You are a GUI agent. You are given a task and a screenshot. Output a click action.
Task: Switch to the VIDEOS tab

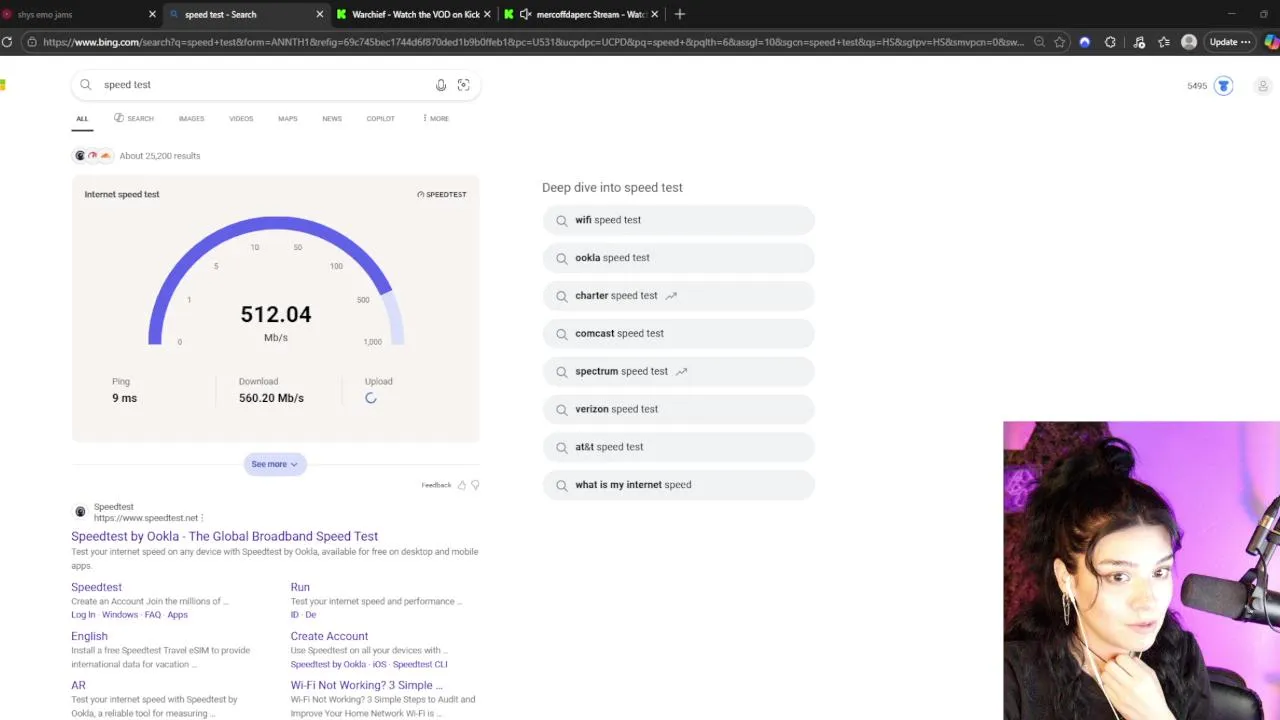click(x=241, y=118)
